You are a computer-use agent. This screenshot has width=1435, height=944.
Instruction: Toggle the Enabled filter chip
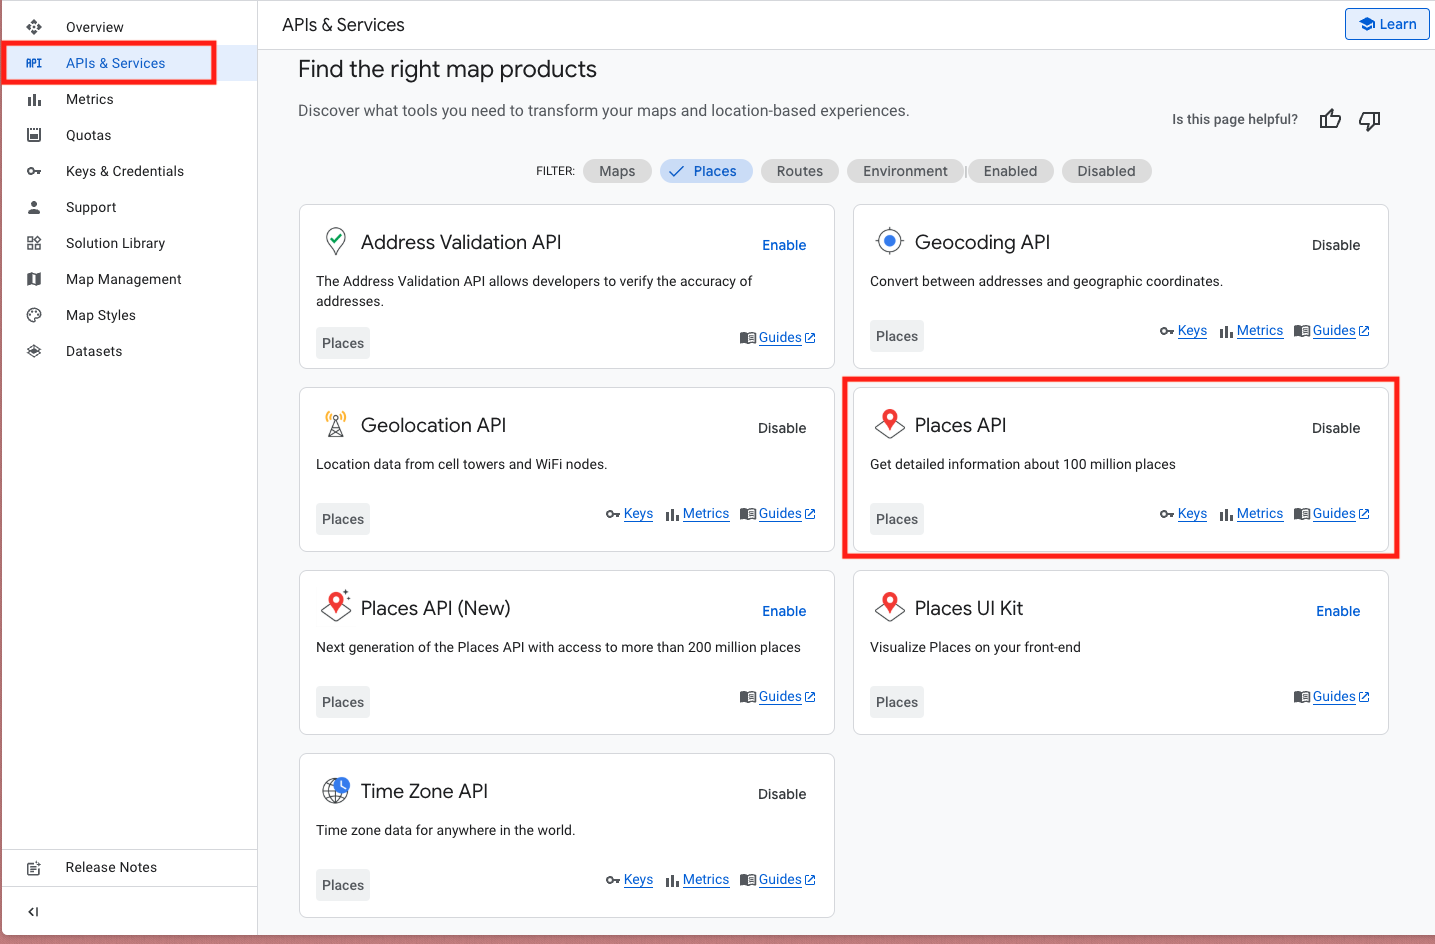1010,171
